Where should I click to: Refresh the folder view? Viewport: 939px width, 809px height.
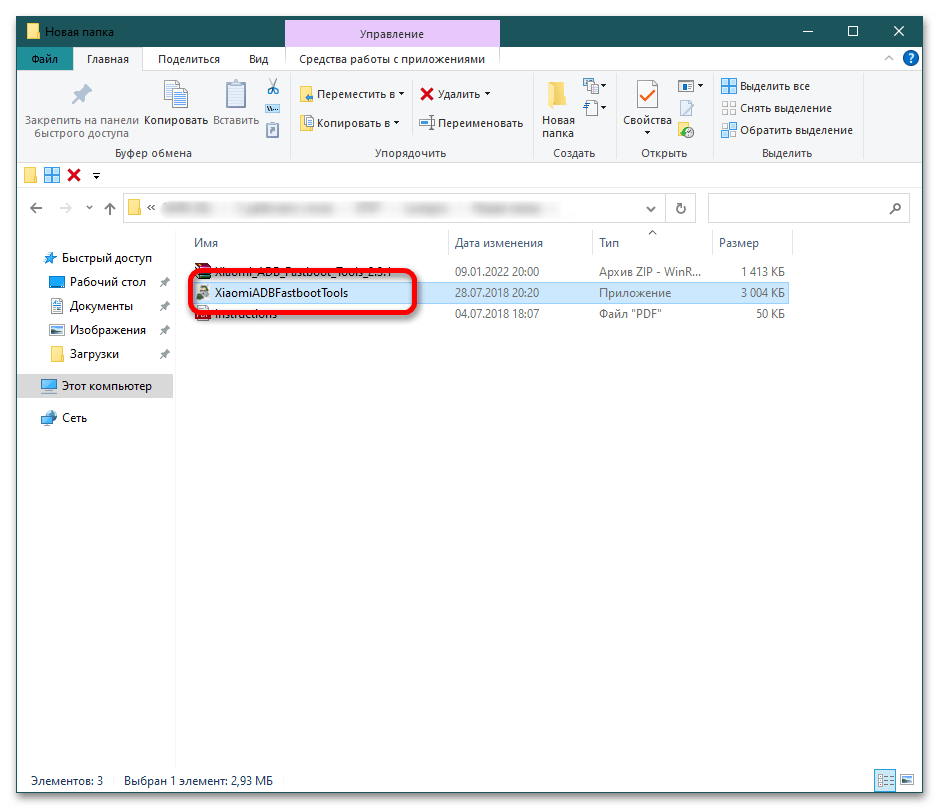tap(681, 208)
